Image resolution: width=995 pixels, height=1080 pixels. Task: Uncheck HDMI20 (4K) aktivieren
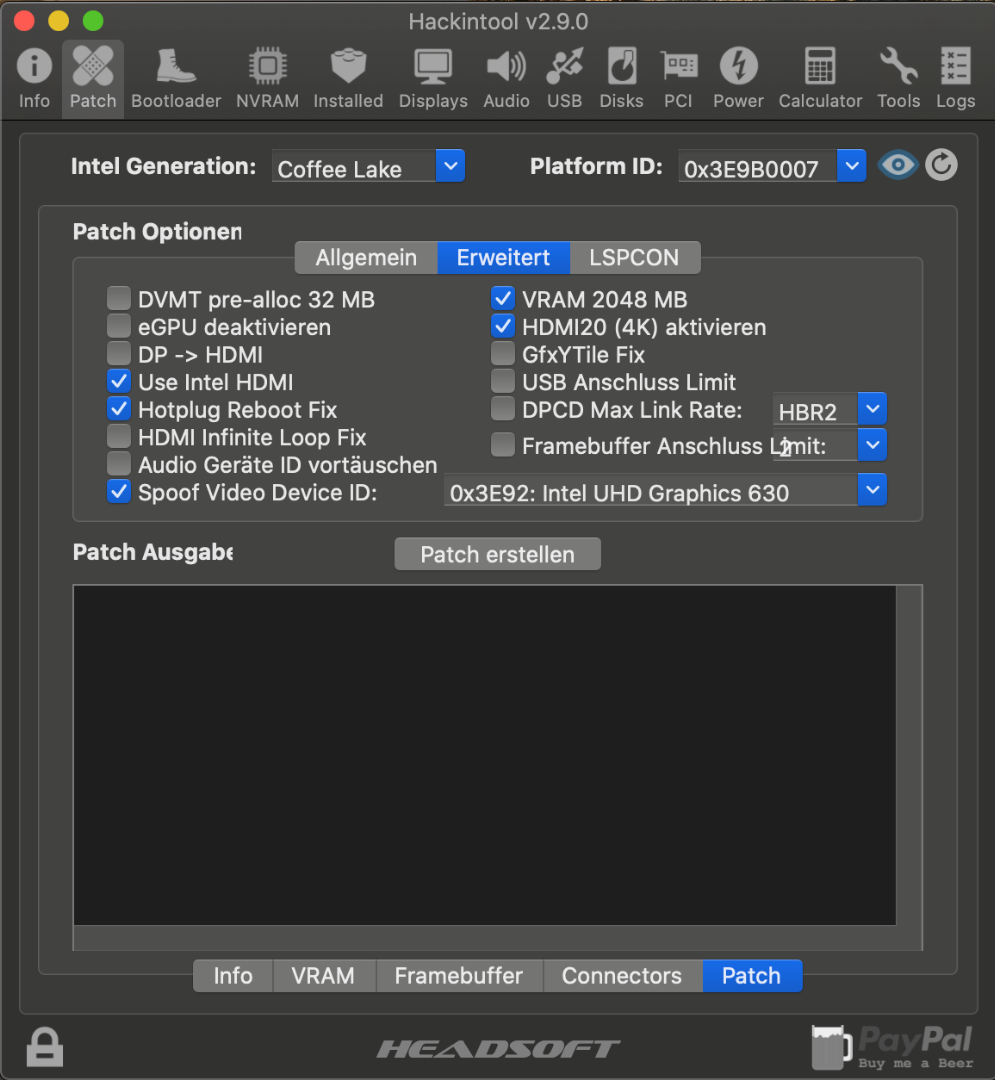pos(503,326)
